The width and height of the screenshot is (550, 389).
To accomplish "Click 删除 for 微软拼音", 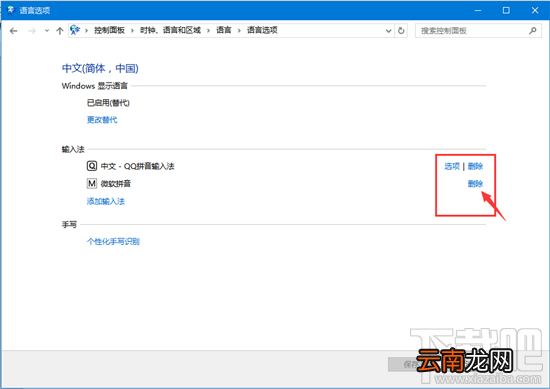I will 476,183.
